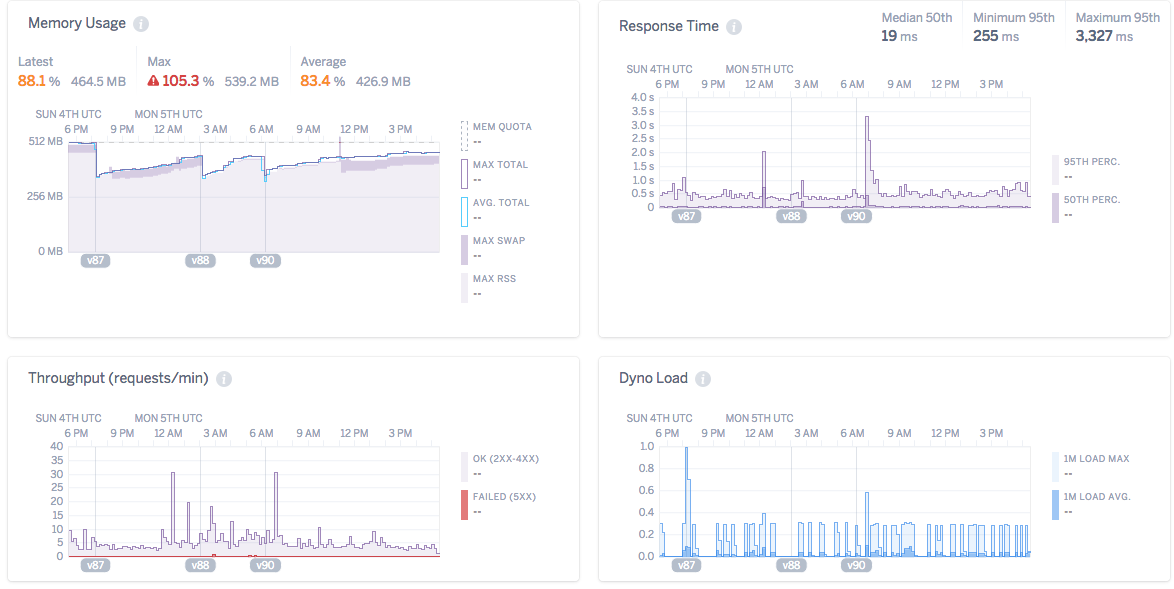Toggle the 95TH PERC. legend series

pyautogui.click(x=1086, y=170)
